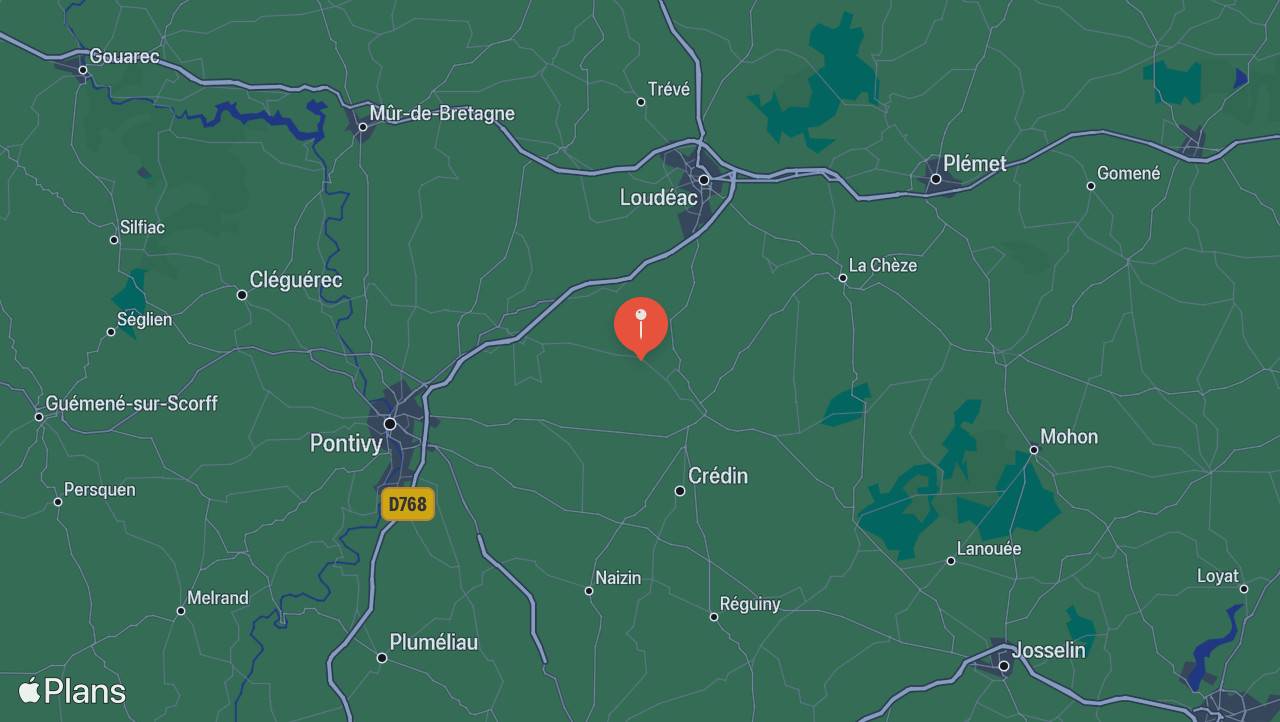Click the Crédin town marker dot
Image resolution: width=1280 pixels, height=722 pixels.
(680, 491)
